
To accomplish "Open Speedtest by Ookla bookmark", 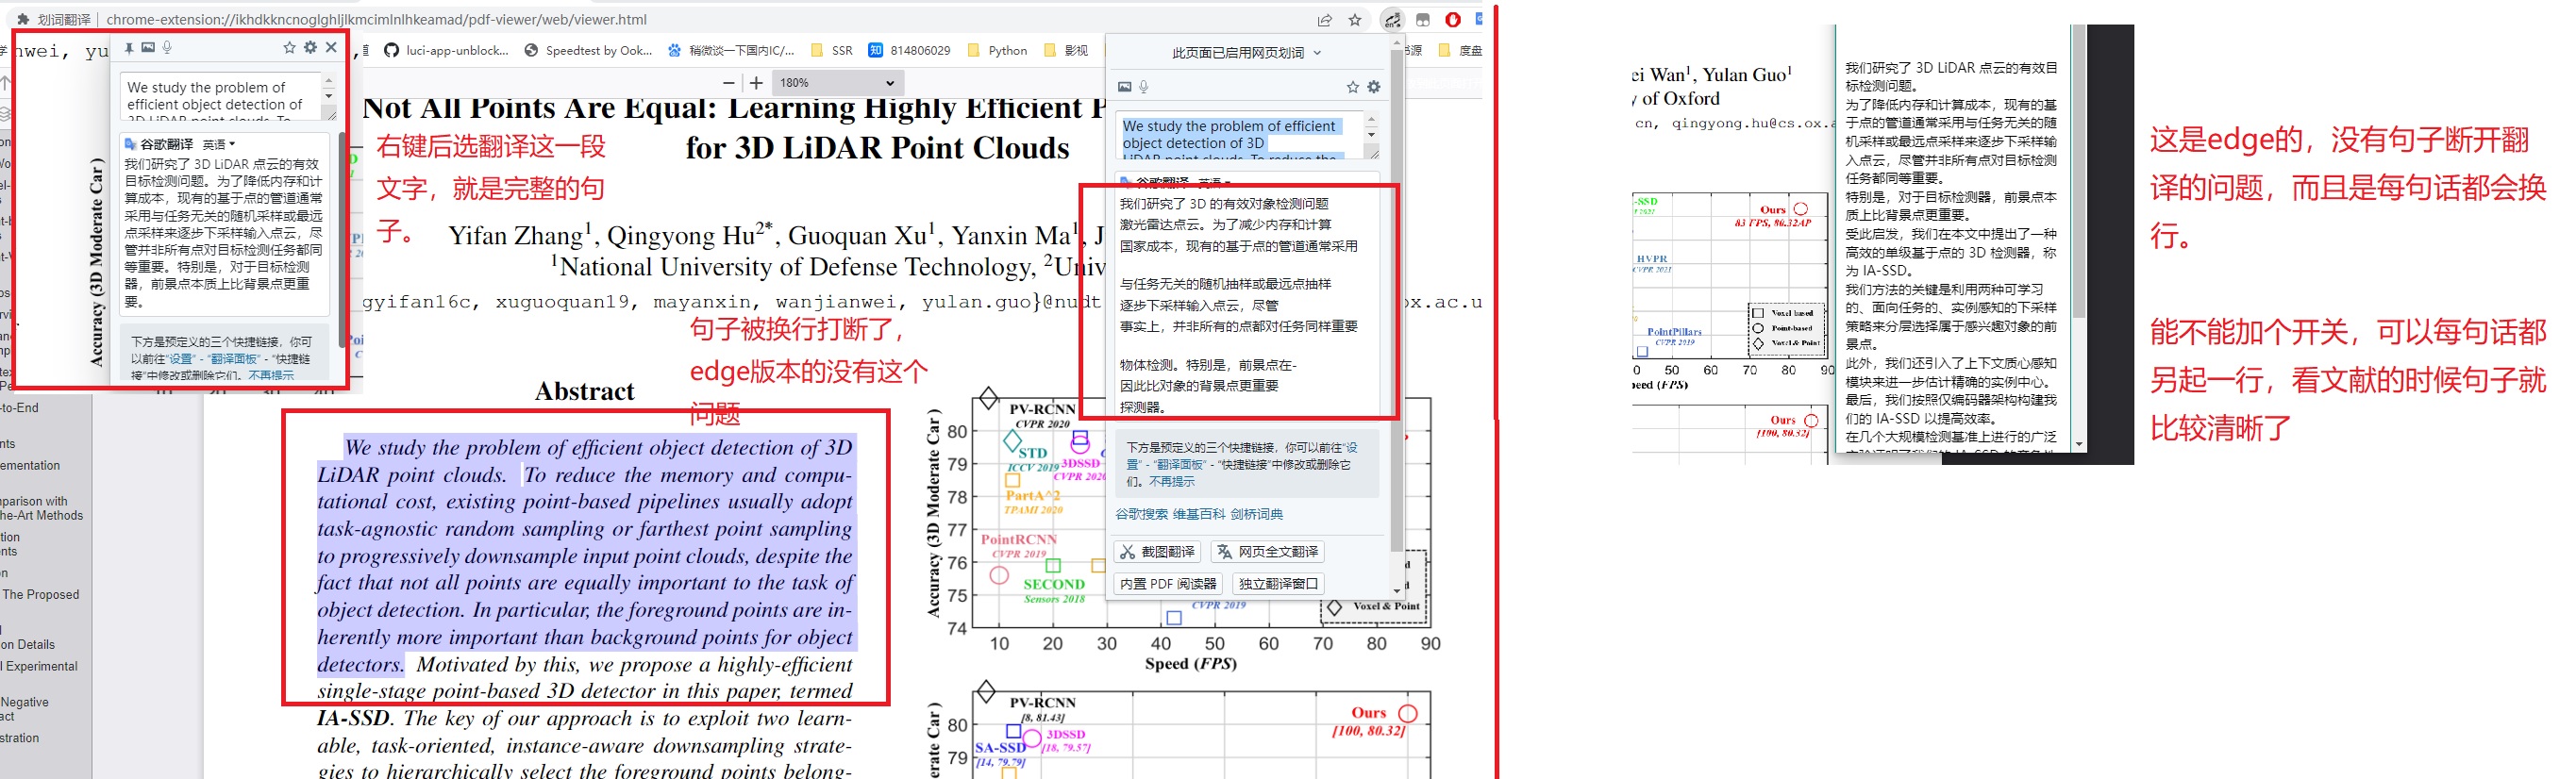I will (x=588, y=50).
